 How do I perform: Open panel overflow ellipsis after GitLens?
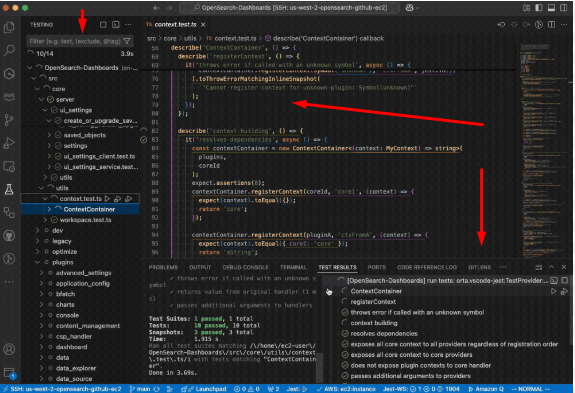tap(503, 267)
